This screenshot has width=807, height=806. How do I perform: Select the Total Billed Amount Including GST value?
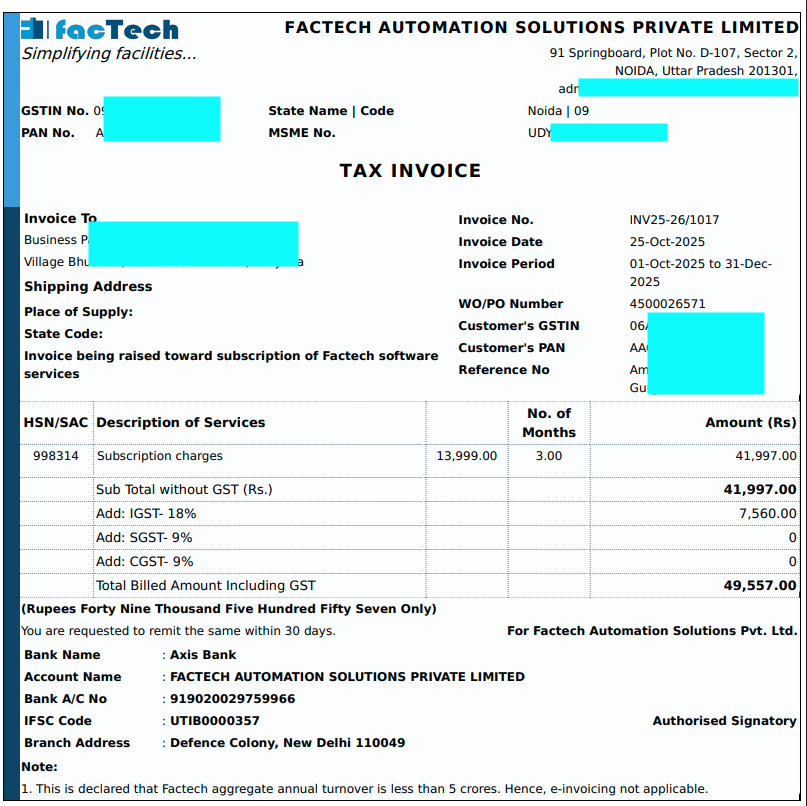point(761,585)
